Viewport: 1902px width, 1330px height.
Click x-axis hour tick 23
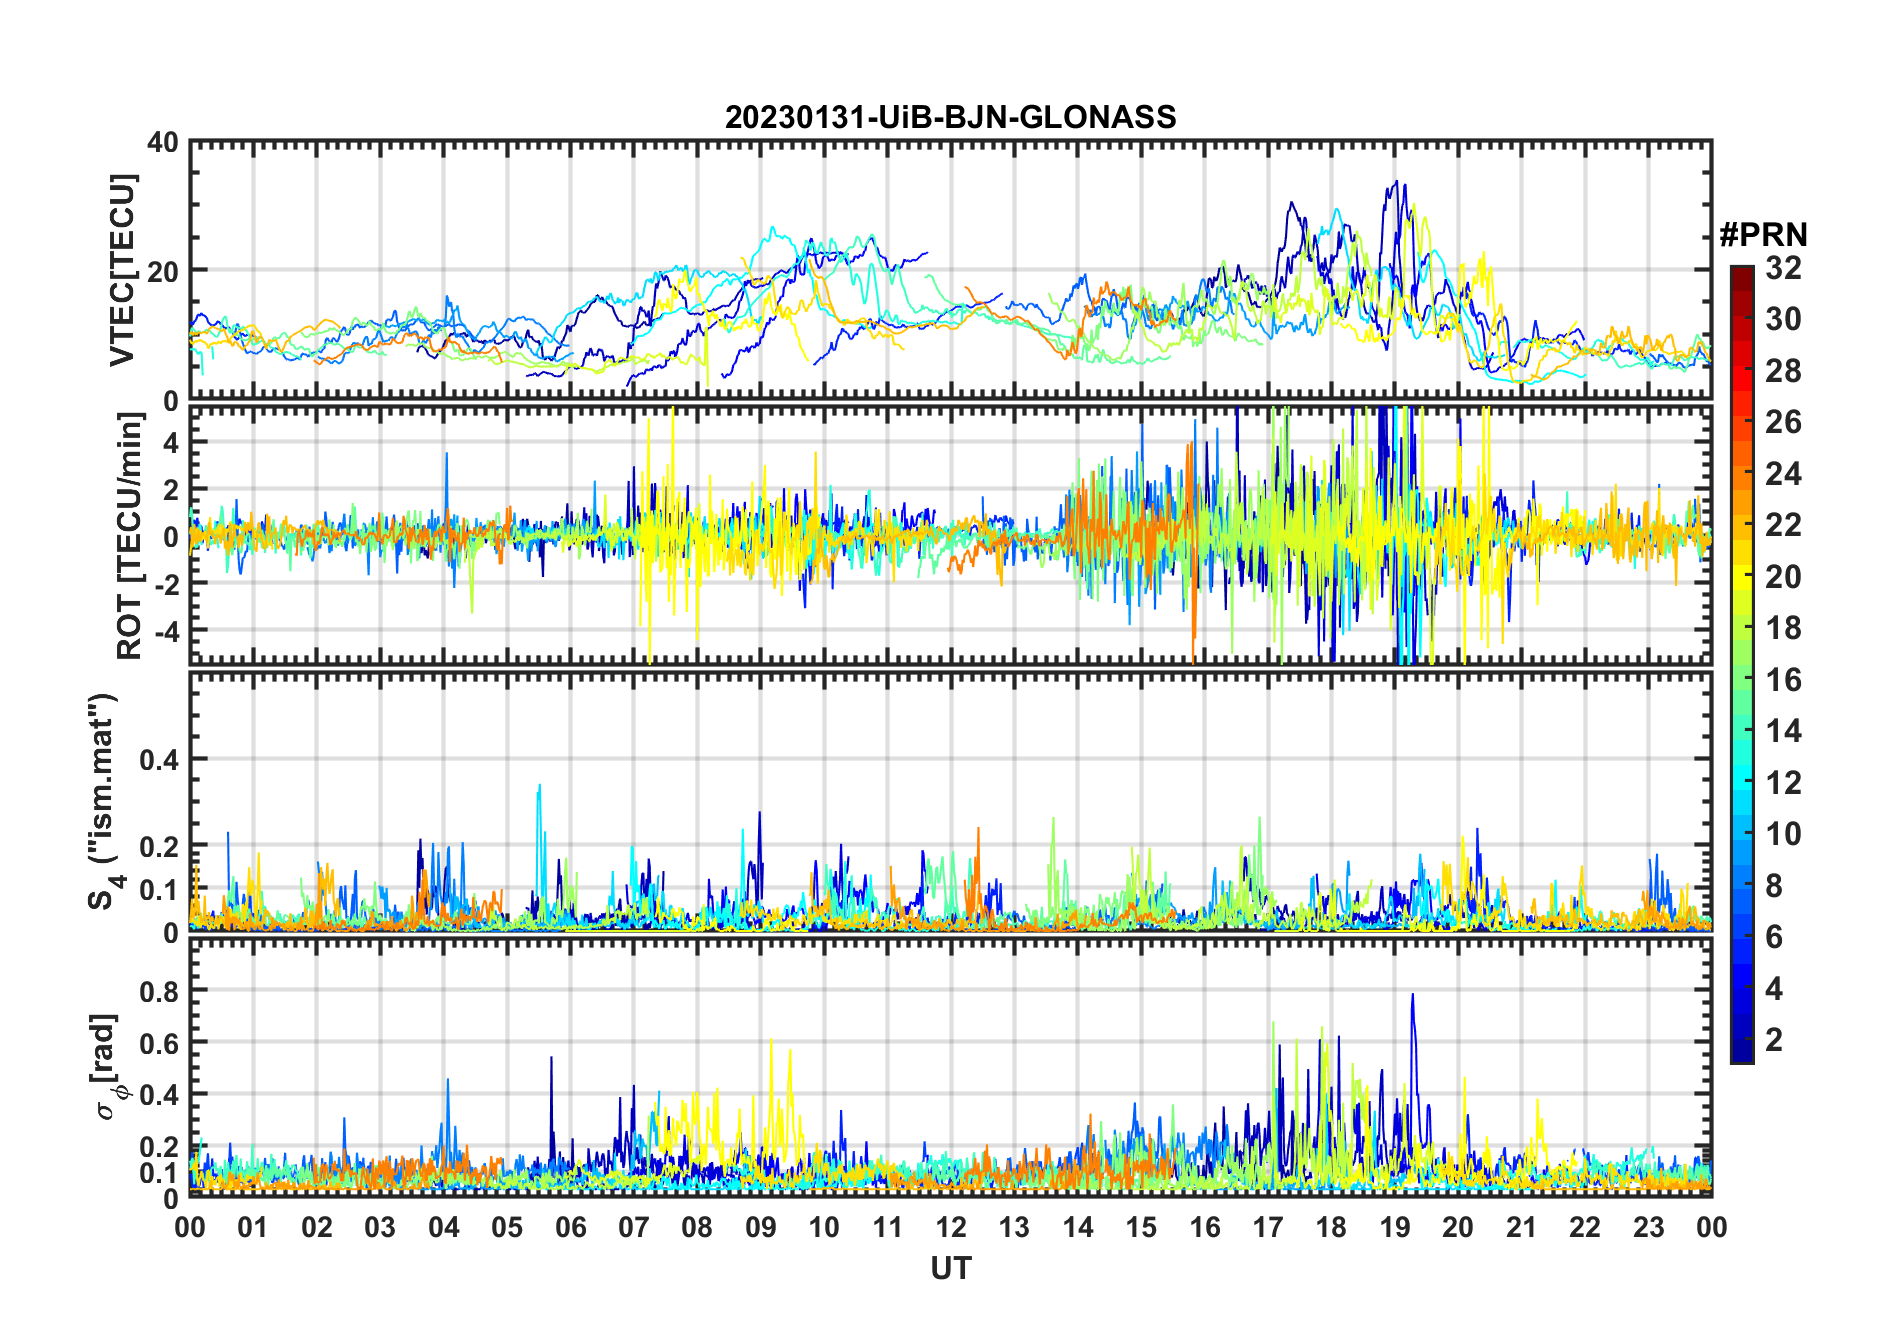click(x=1649, y=1227)
